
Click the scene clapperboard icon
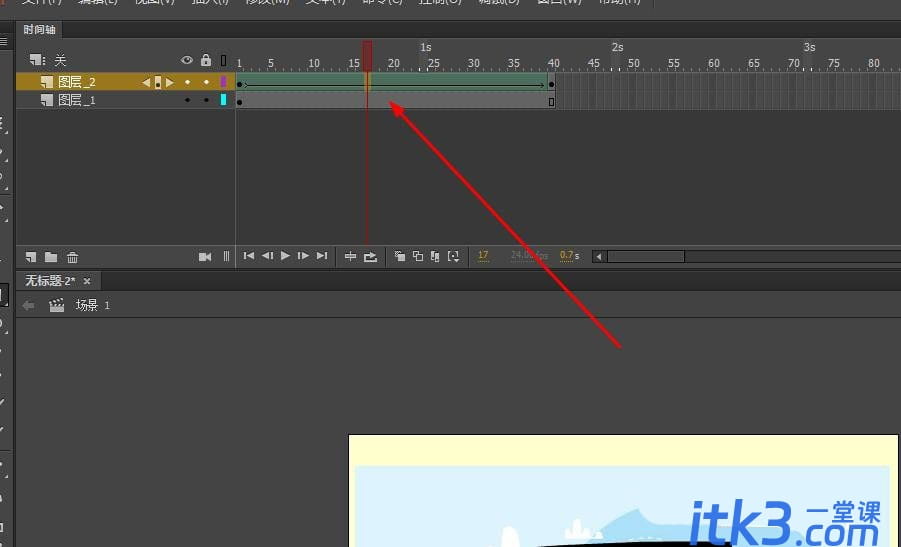(56, 305)
